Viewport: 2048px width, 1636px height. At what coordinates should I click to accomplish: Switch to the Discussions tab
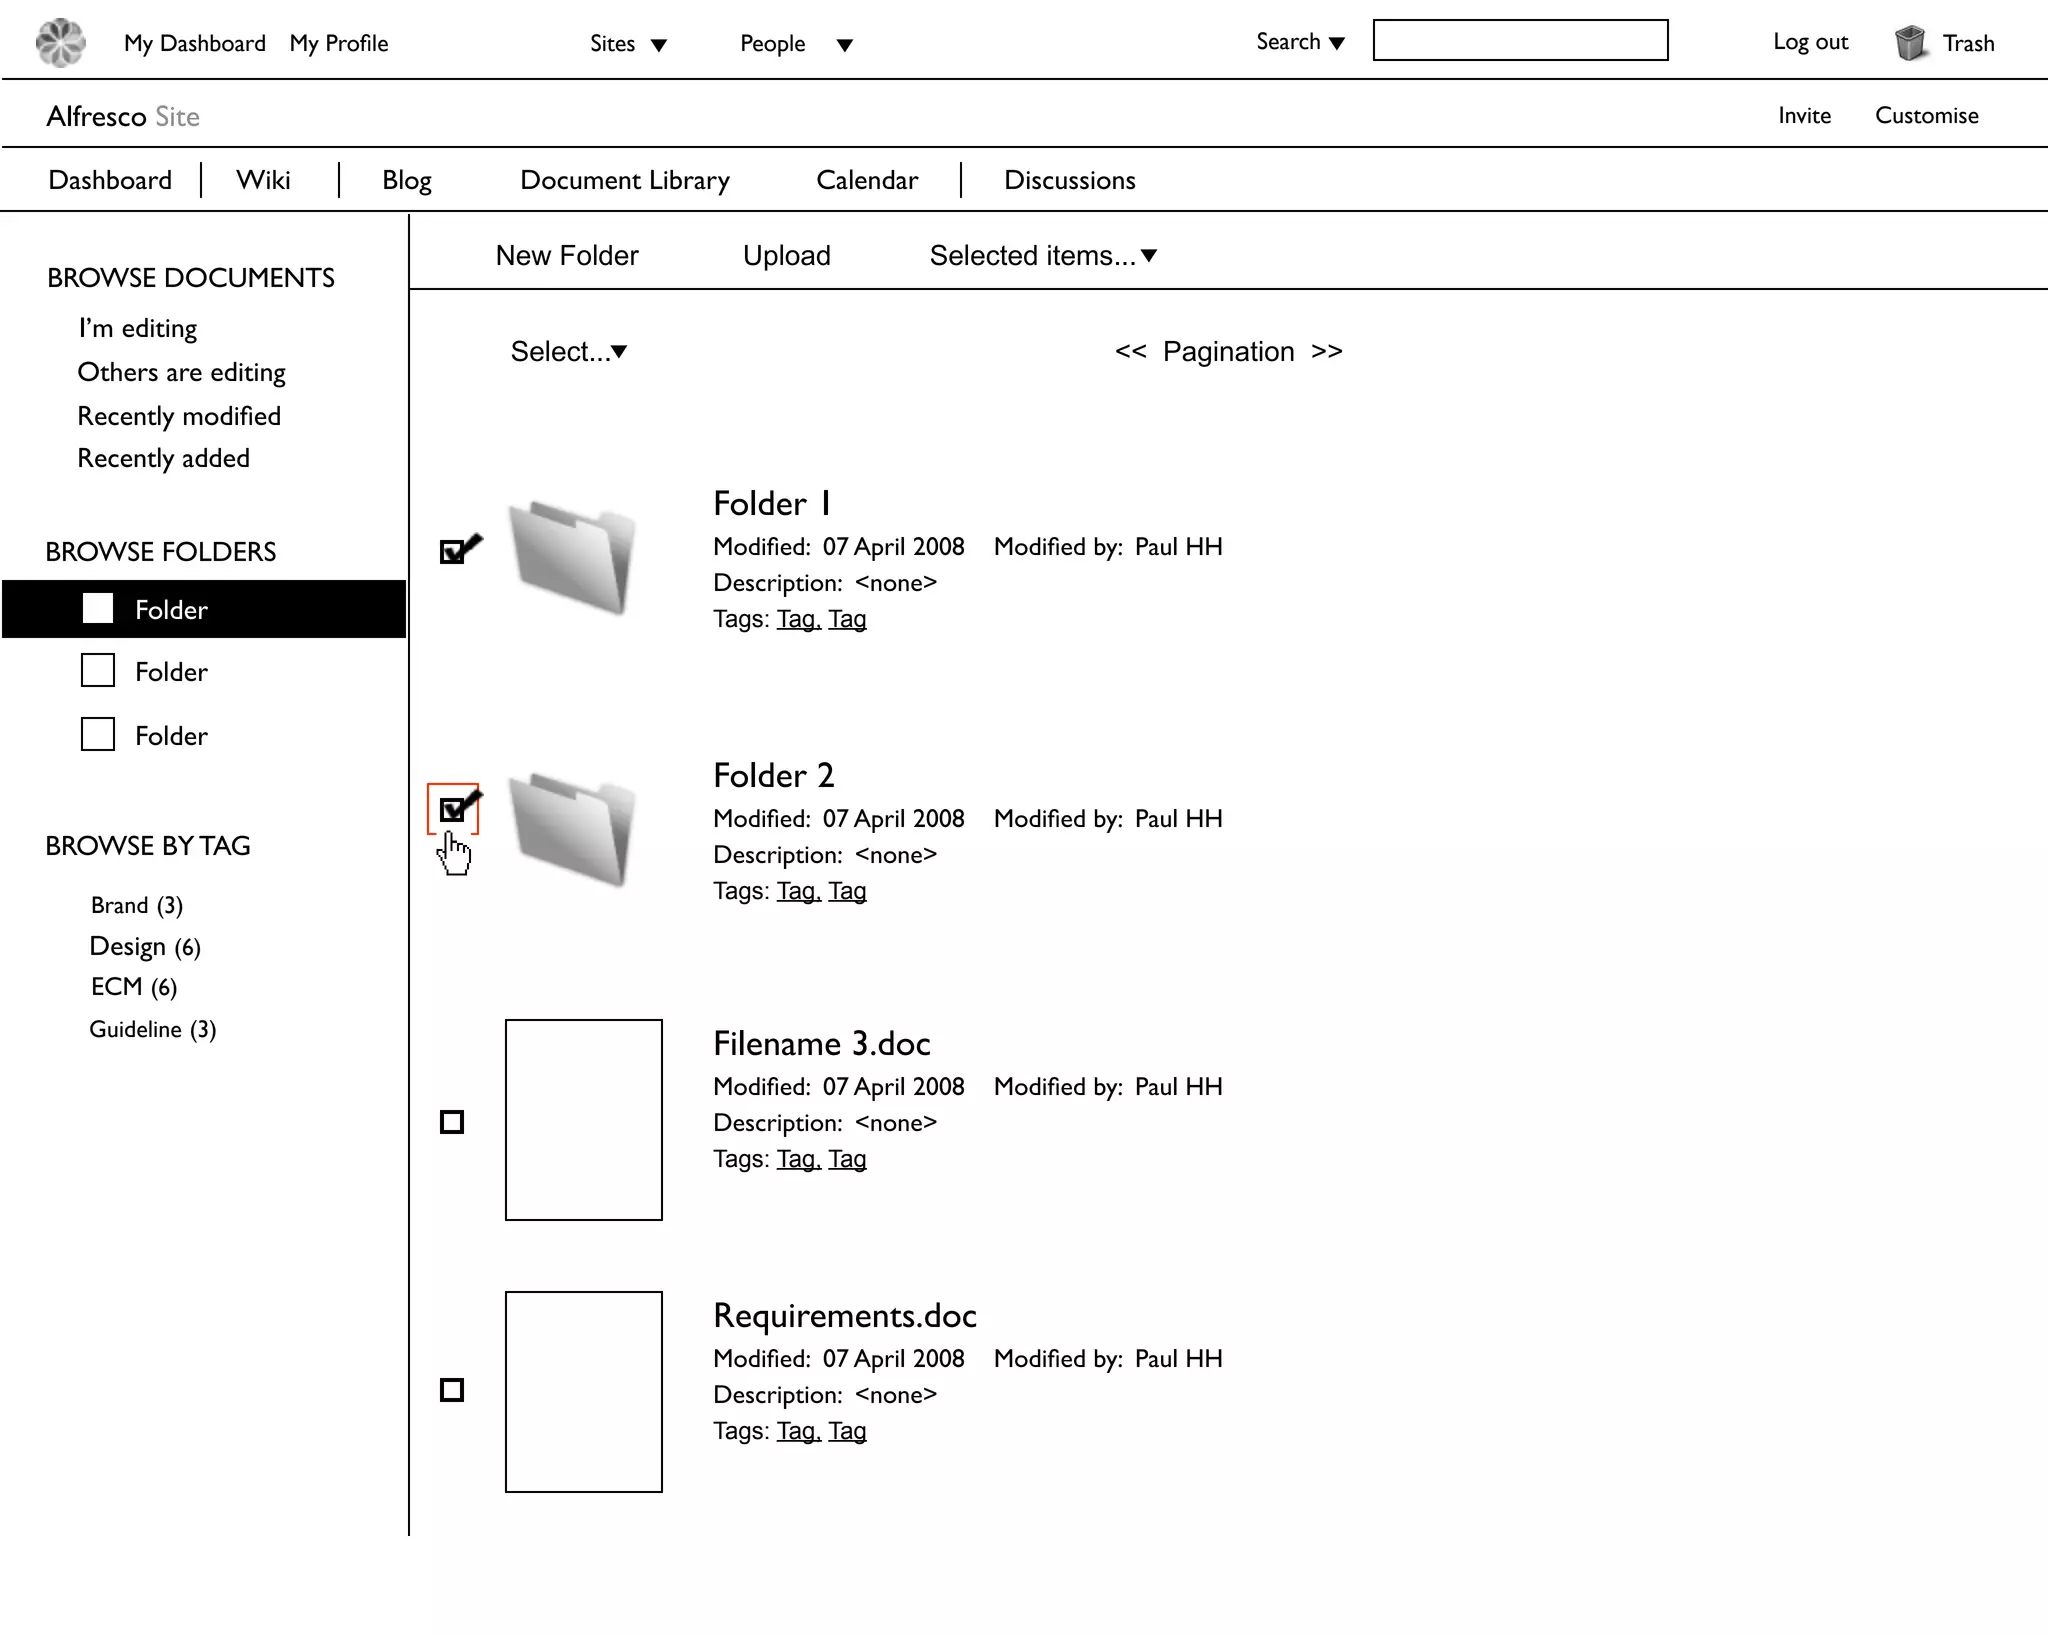pyautogui.click(x=1069, y=180)
